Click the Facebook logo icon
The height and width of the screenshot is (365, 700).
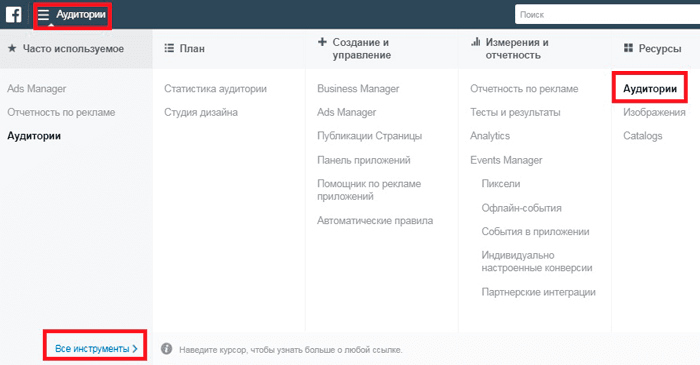click(13, 14)
